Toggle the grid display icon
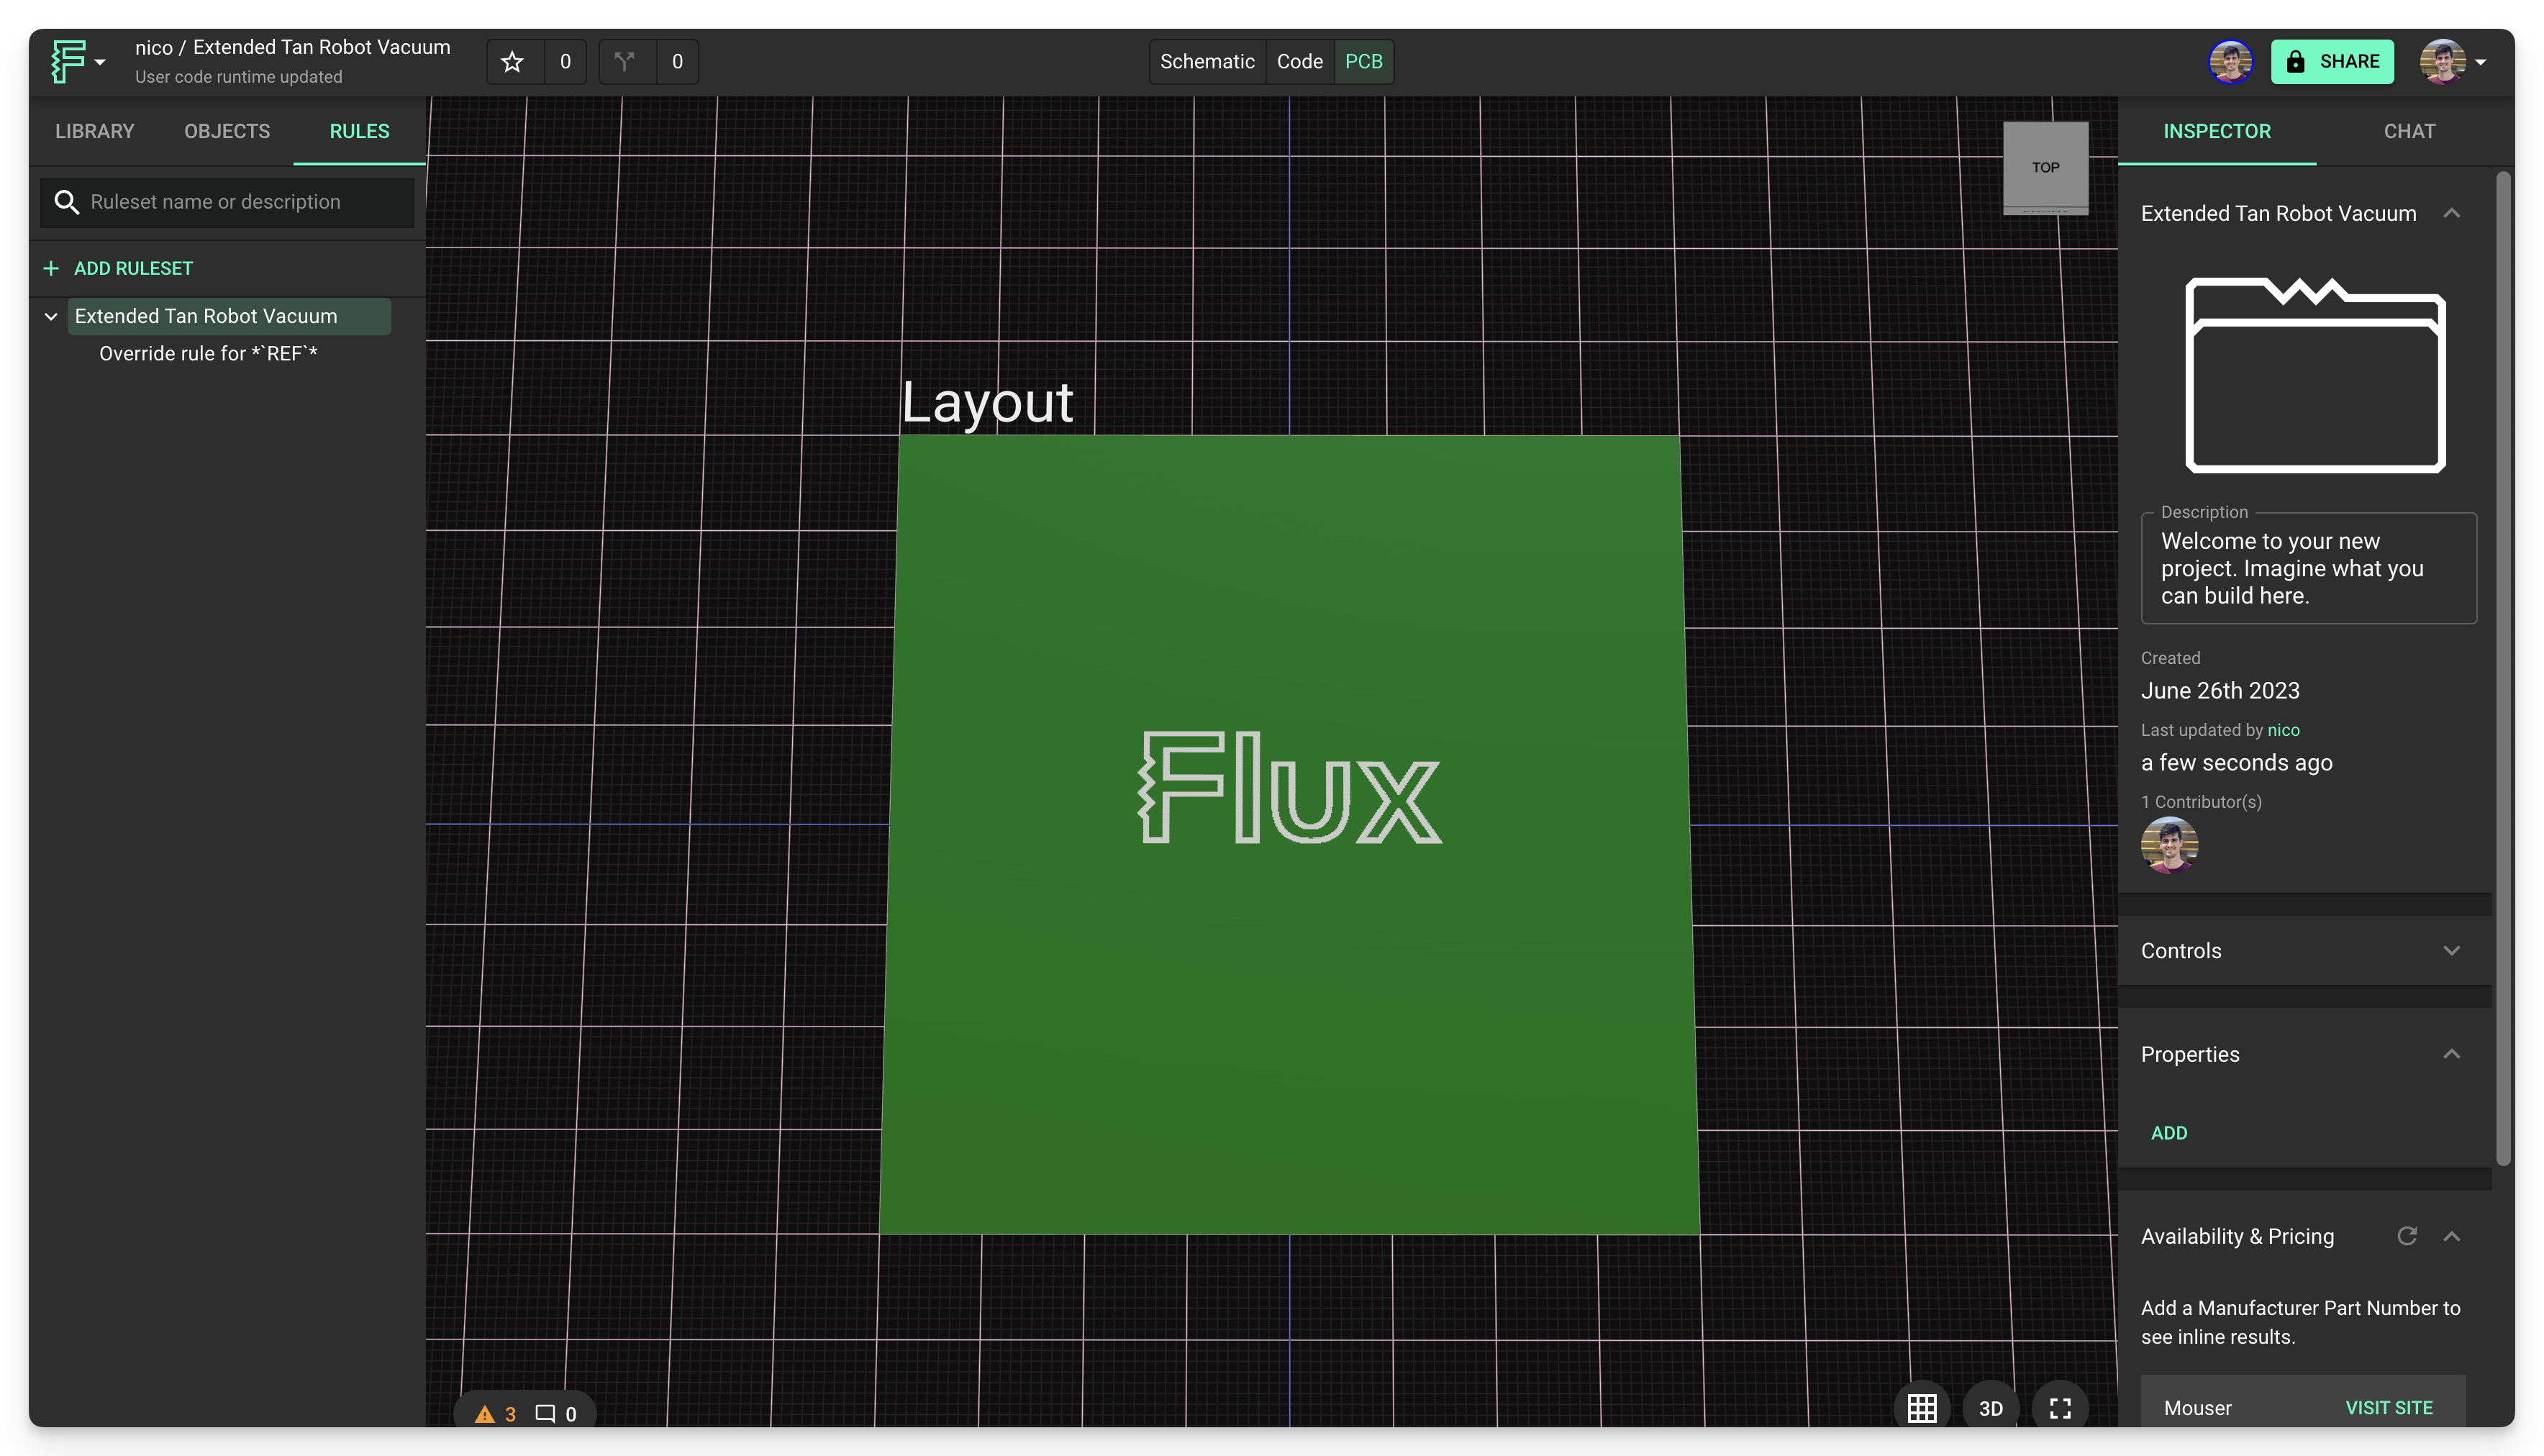Image resolution: width=2544 pixels, height=1456 pixels. tap(1921, 1408)
